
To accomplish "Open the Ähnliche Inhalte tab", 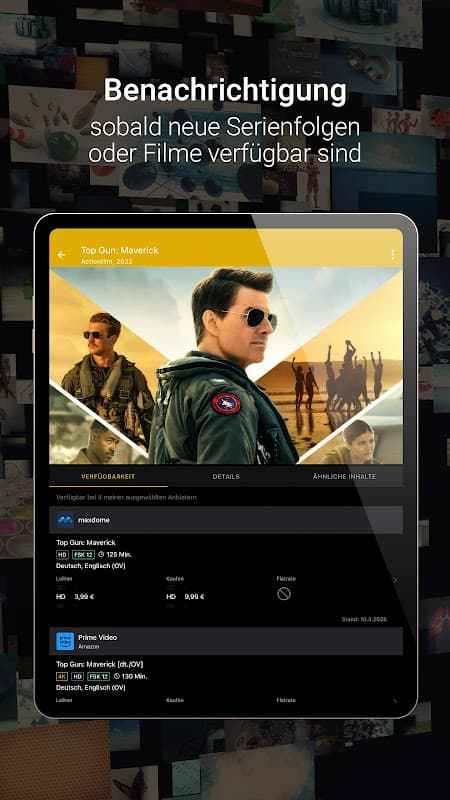I will 344,477.
